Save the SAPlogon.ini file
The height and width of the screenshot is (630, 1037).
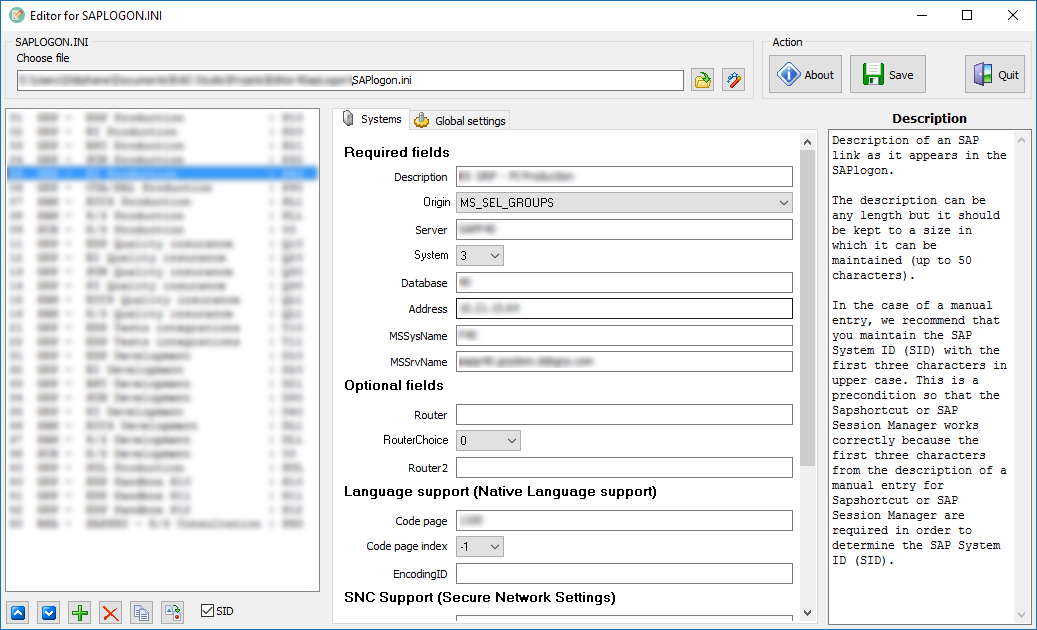point(888,75)
